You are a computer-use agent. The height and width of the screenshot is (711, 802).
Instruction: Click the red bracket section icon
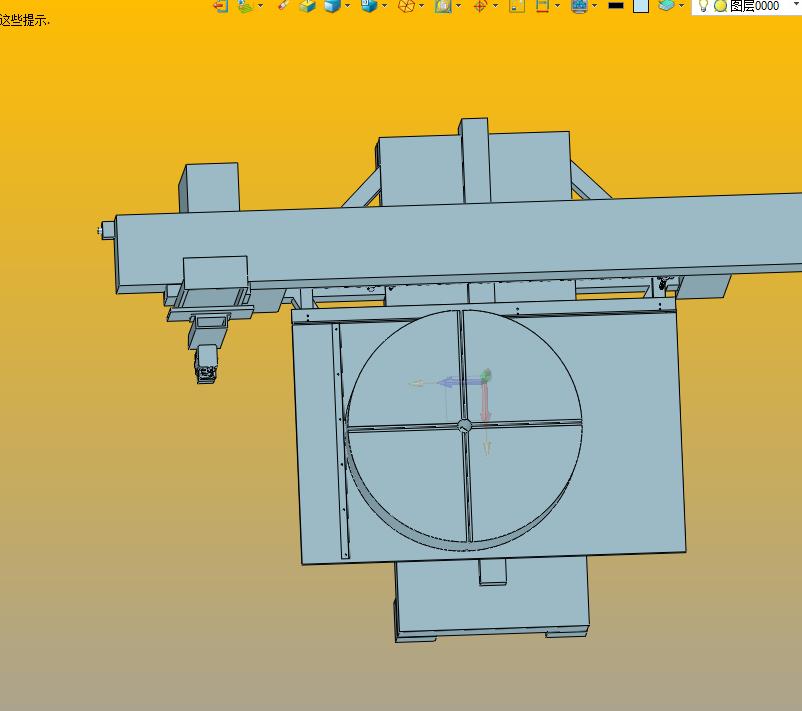[542, 6]
